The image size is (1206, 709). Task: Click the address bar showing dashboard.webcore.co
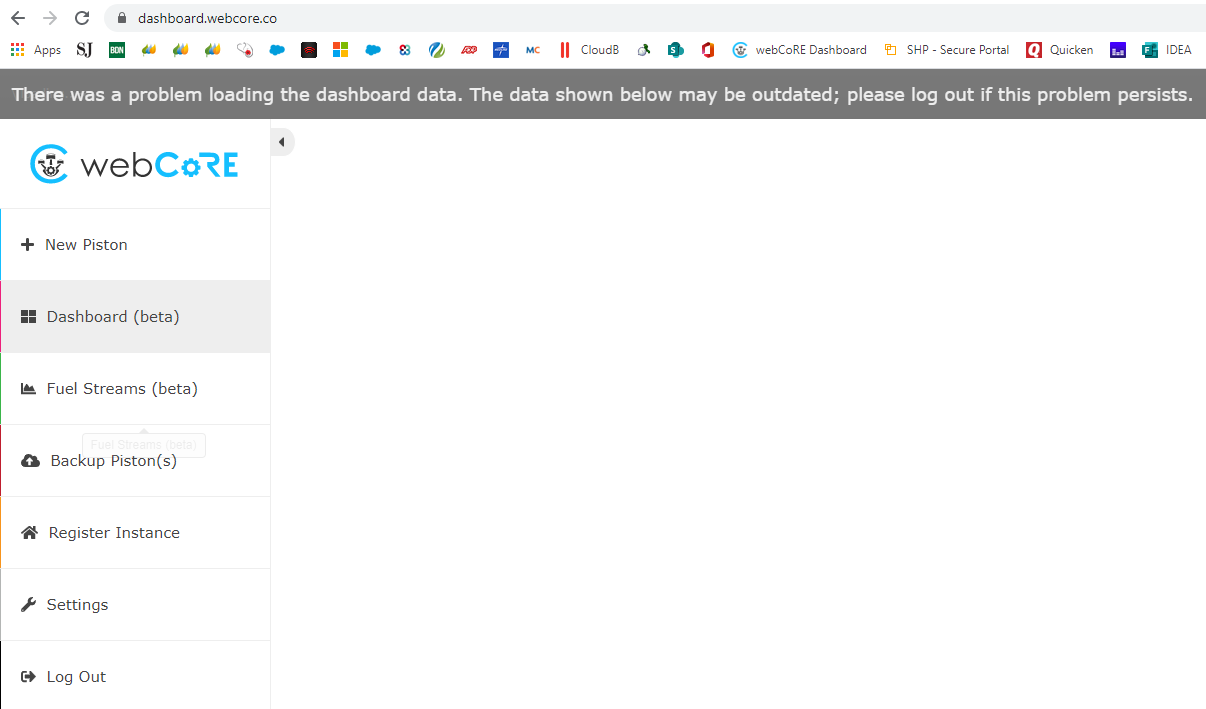click(x=600, y=18)
